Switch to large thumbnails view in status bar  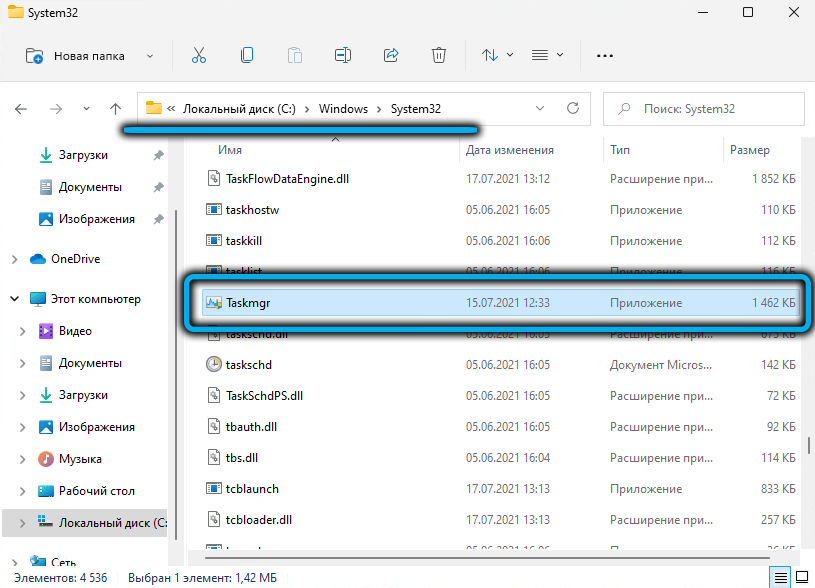point(800,577)
